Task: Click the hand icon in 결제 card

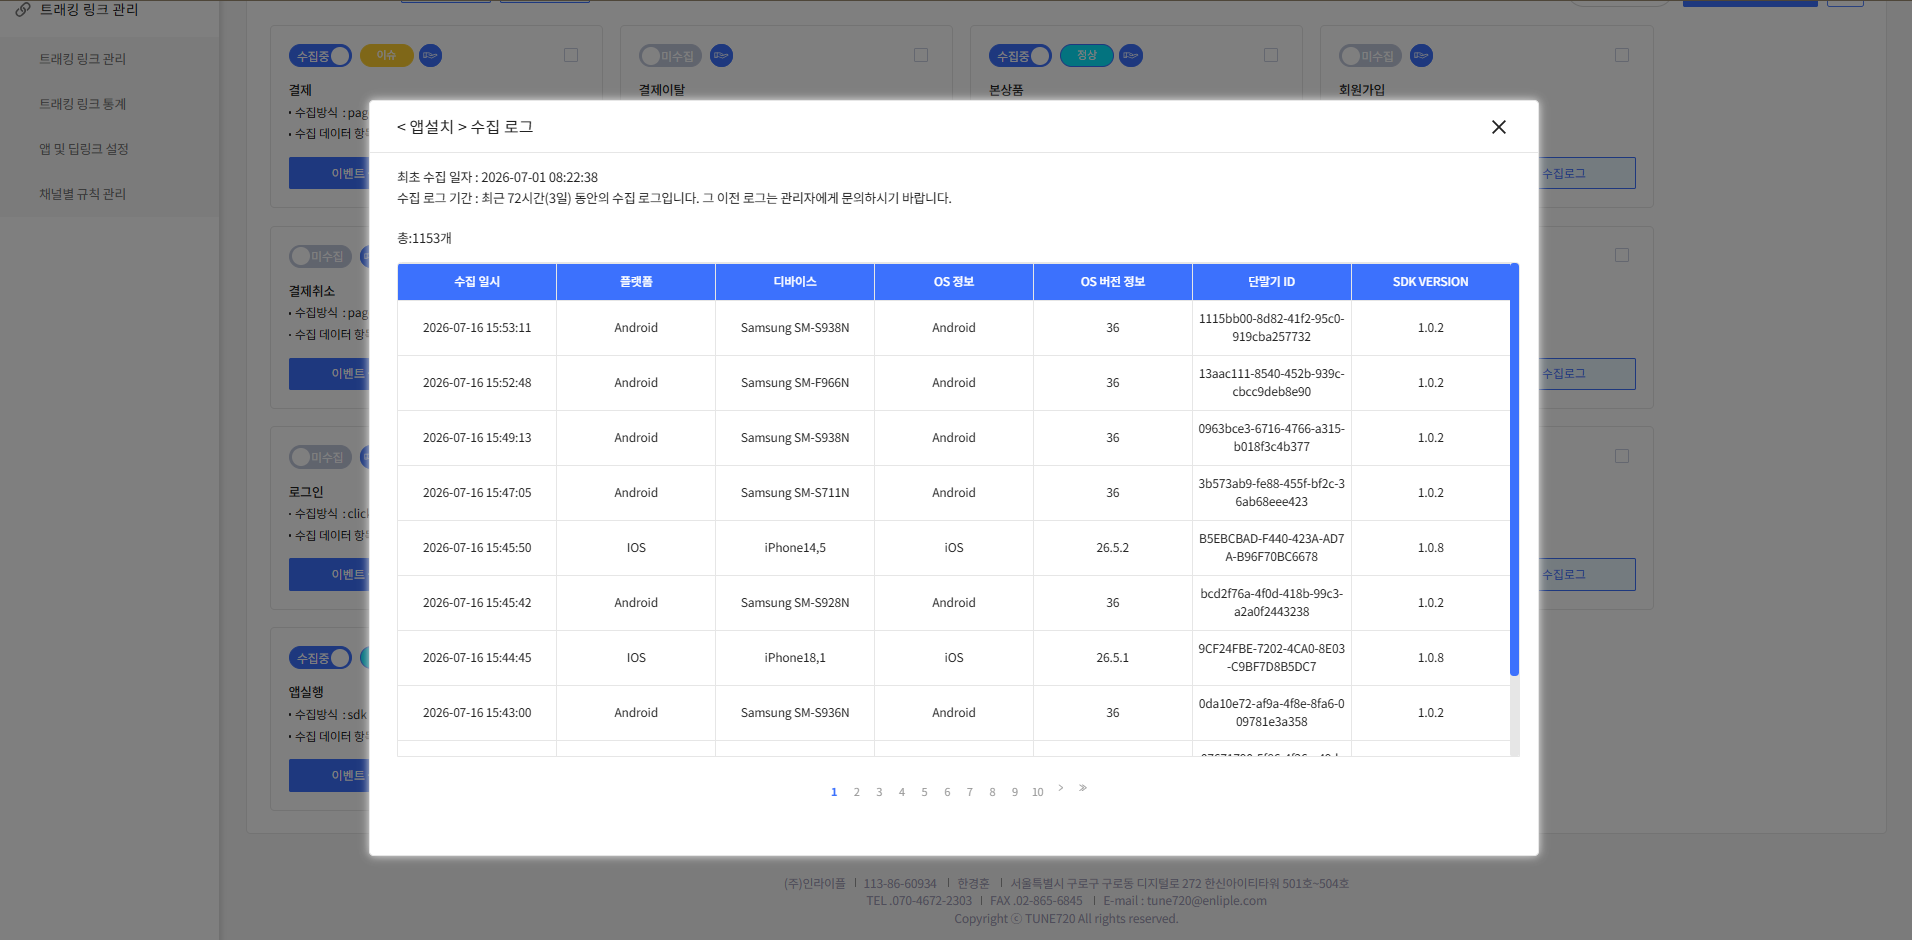Action: click(430, 56)
